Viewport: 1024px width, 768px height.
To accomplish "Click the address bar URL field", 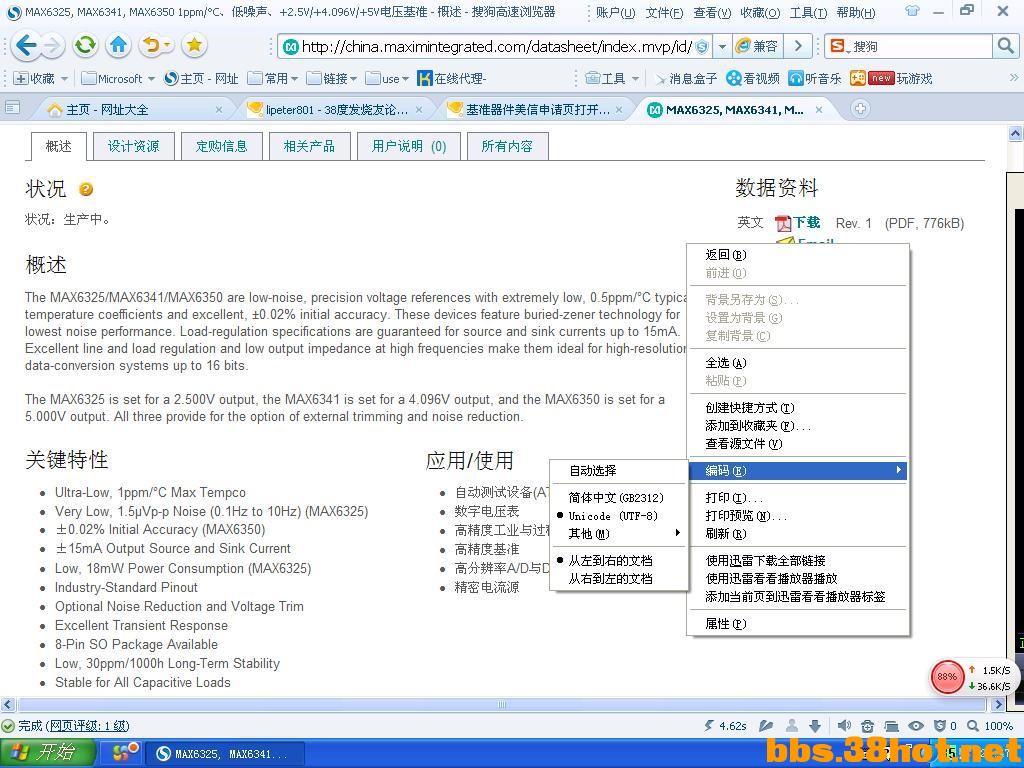I will (x=496, y=46).
